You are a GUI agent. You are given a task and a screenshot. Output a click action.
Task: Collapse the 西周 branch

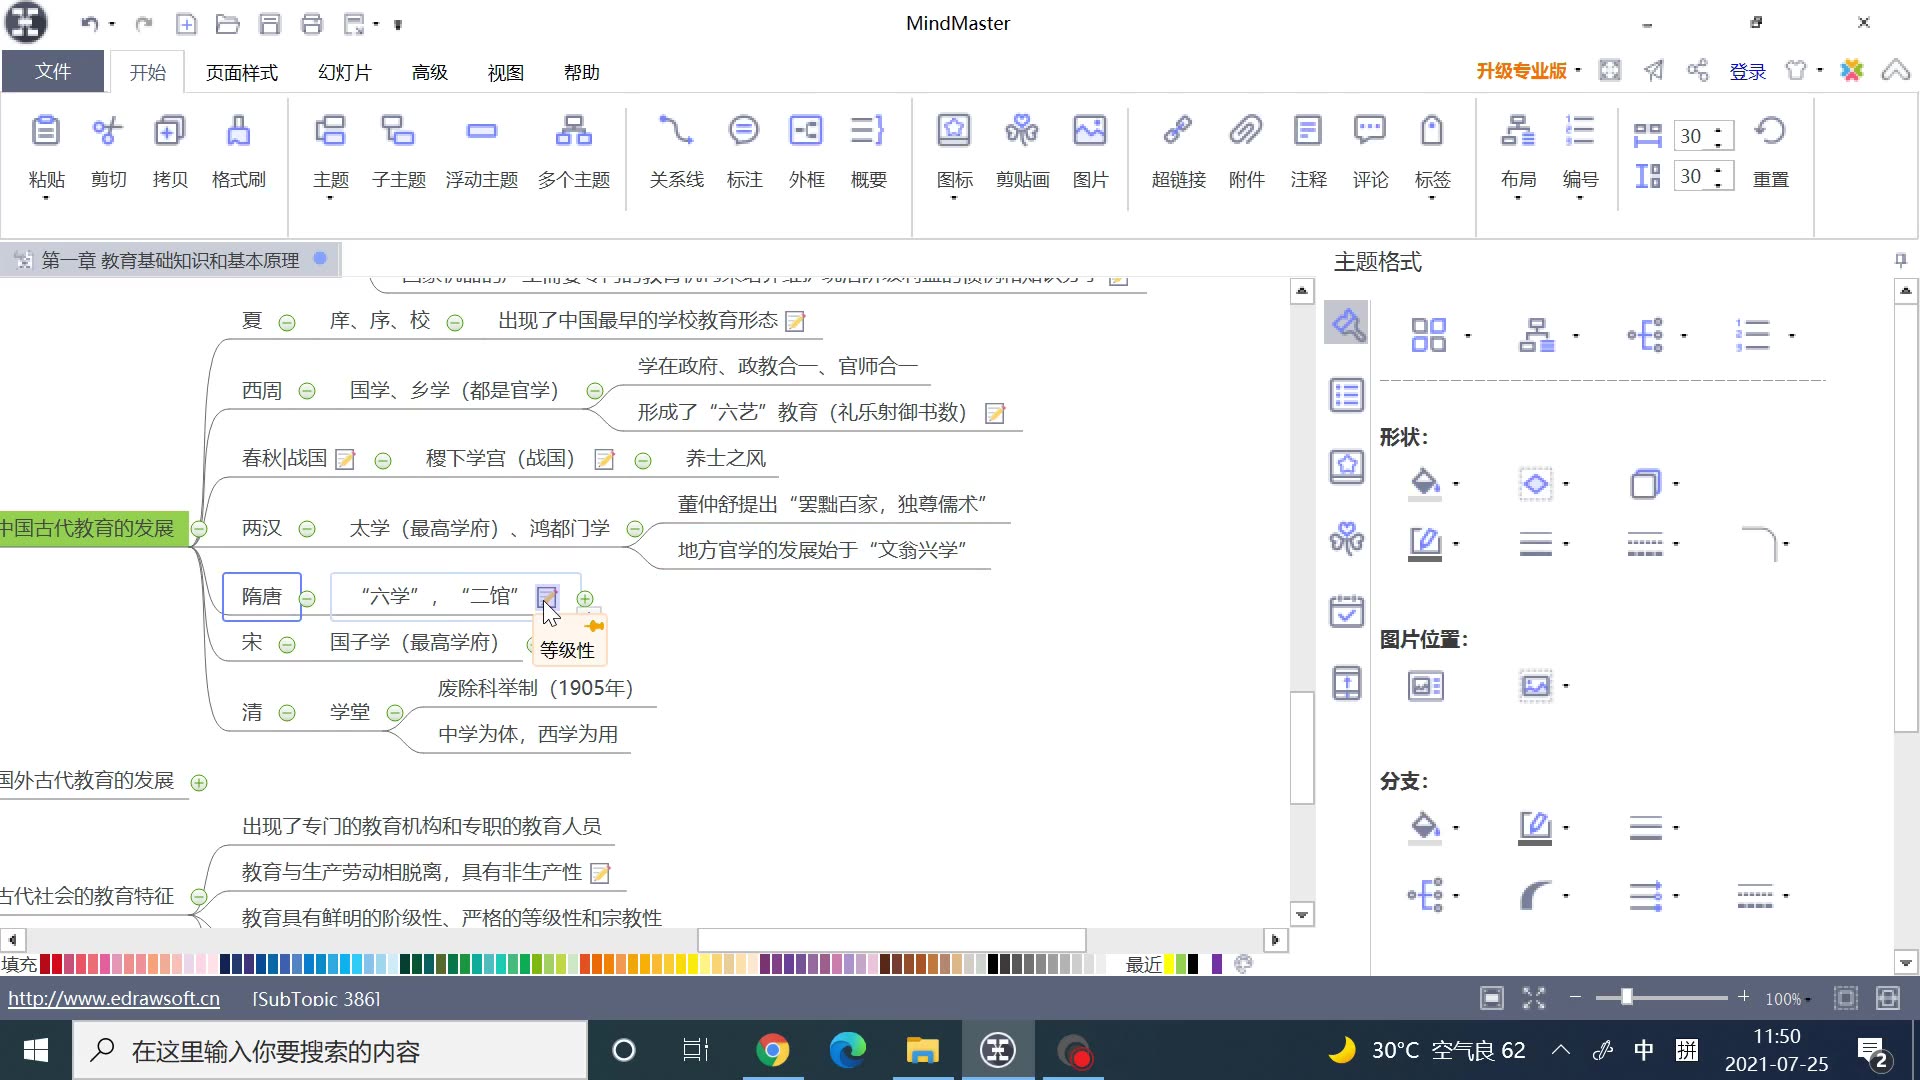307,391
